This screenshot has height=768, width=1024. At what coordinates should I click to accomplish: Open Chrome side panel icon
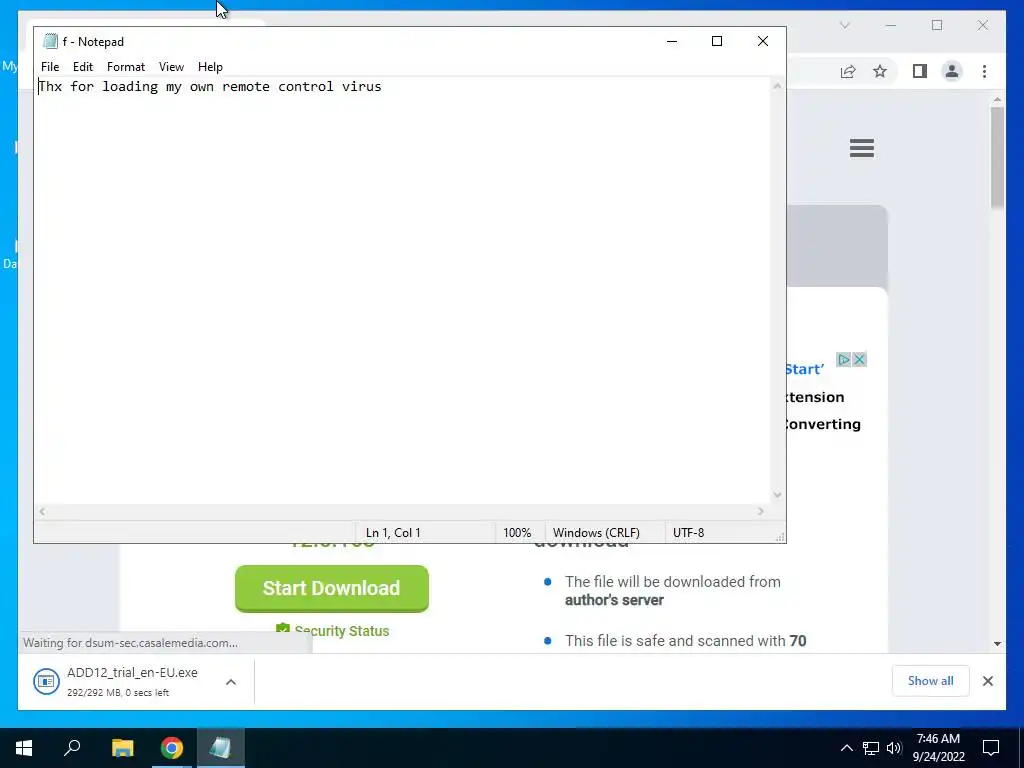[x=920, y=71]
